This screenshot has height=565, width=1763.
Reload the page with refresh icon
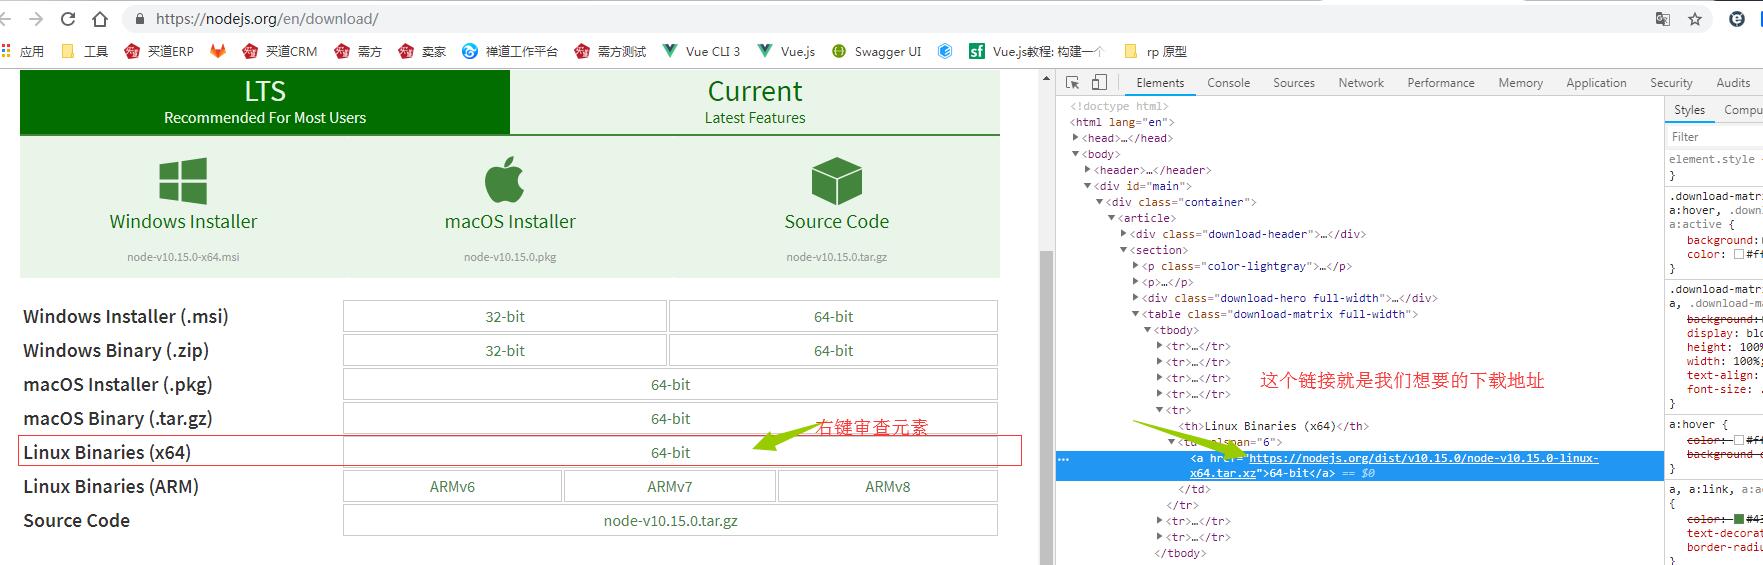pos(68,19)
